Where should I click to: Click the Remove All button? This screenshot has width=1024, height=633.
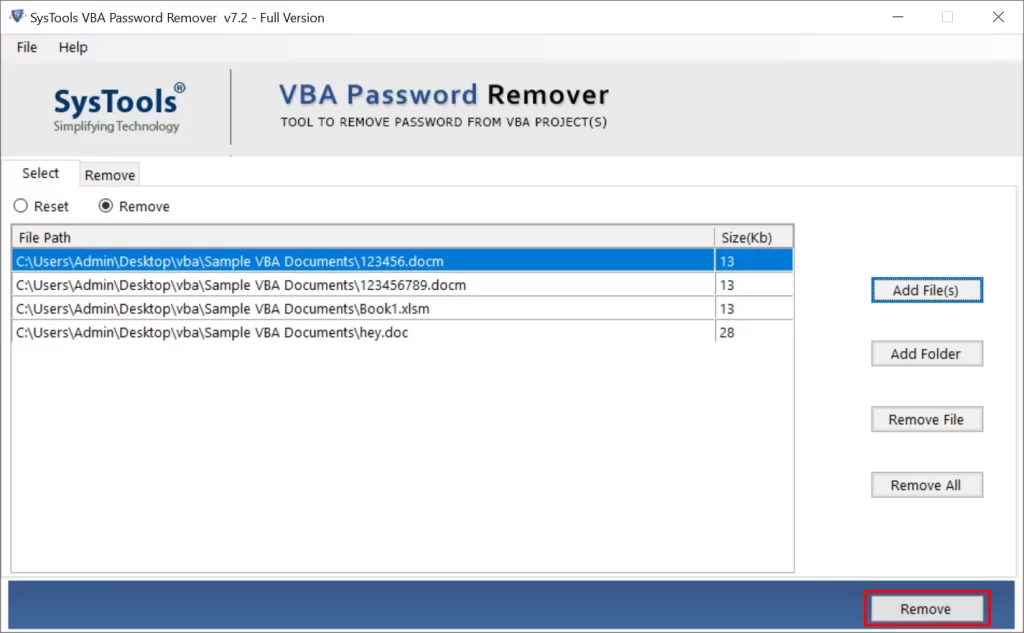tap(927, 485)
